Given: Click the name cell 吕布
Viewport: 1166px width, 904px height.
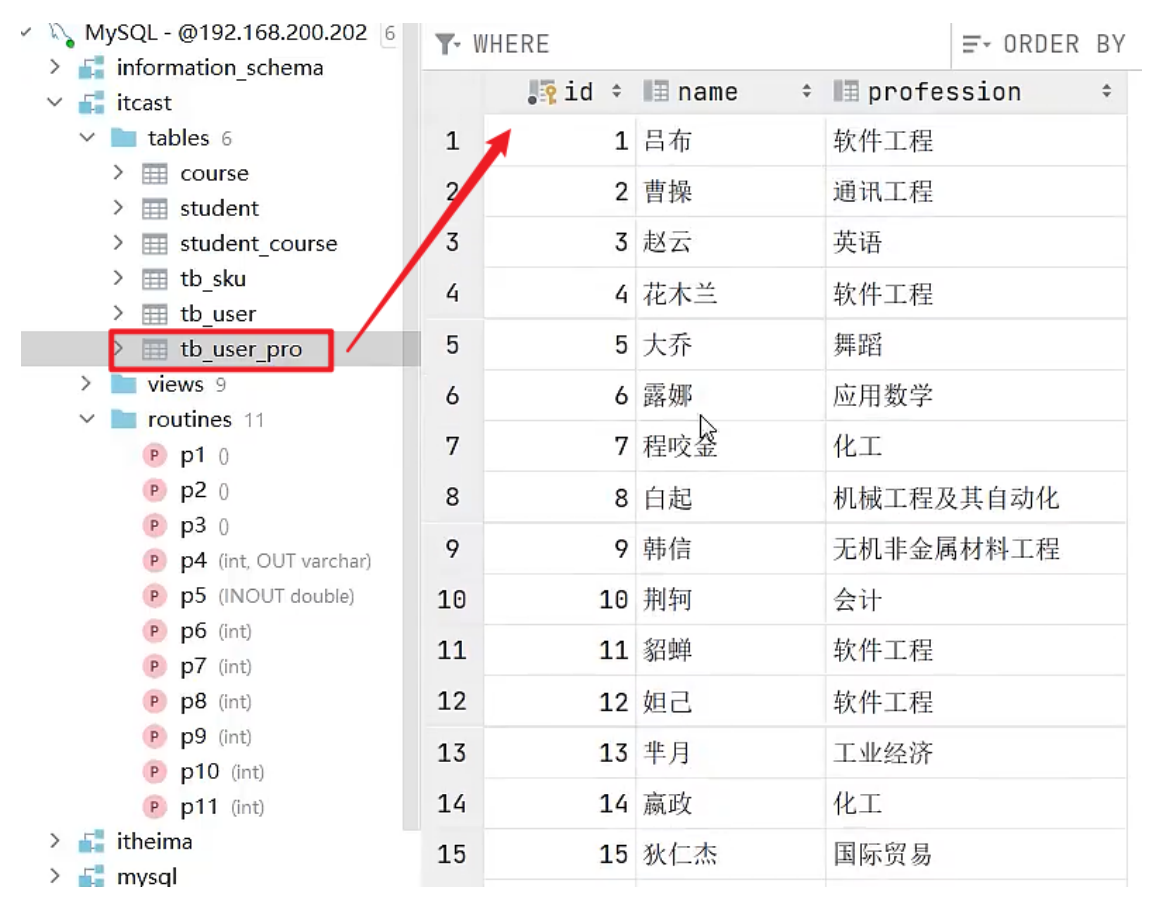Looking at the screenshot, I should (730, 141).
